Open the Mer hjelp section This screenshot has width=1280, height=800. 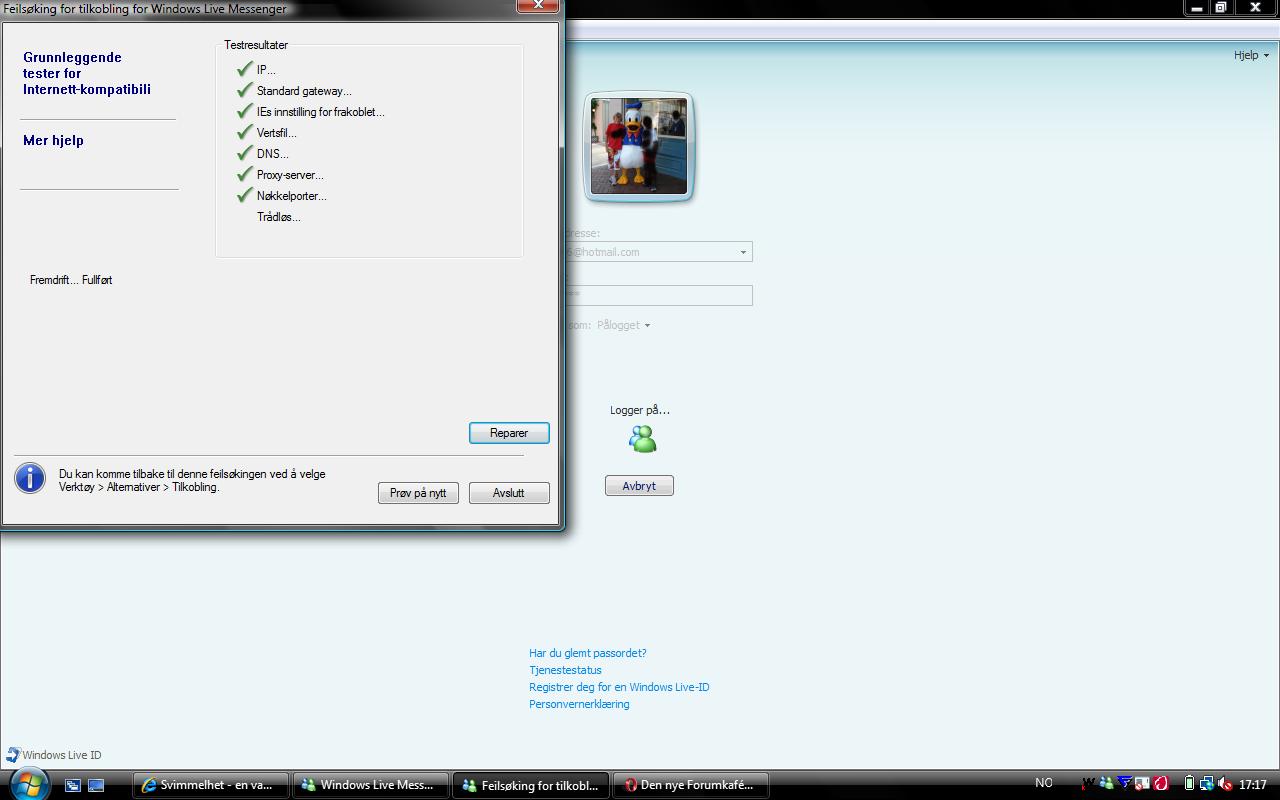coord(53,140)
